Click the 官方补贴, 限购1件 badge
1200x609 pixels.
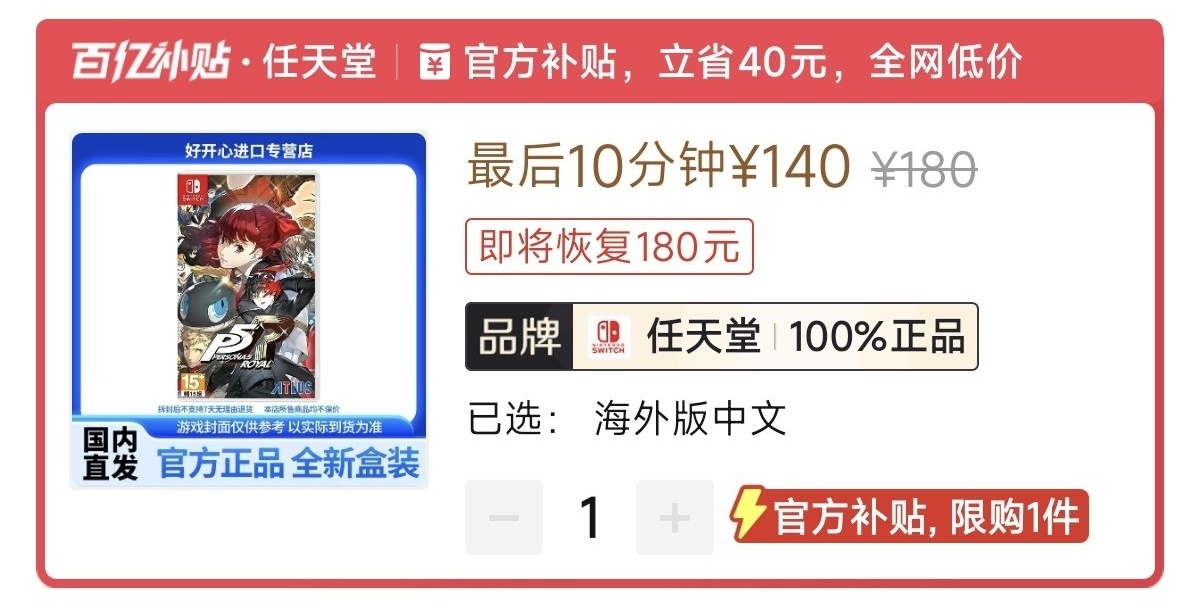[x=910, y=516]
